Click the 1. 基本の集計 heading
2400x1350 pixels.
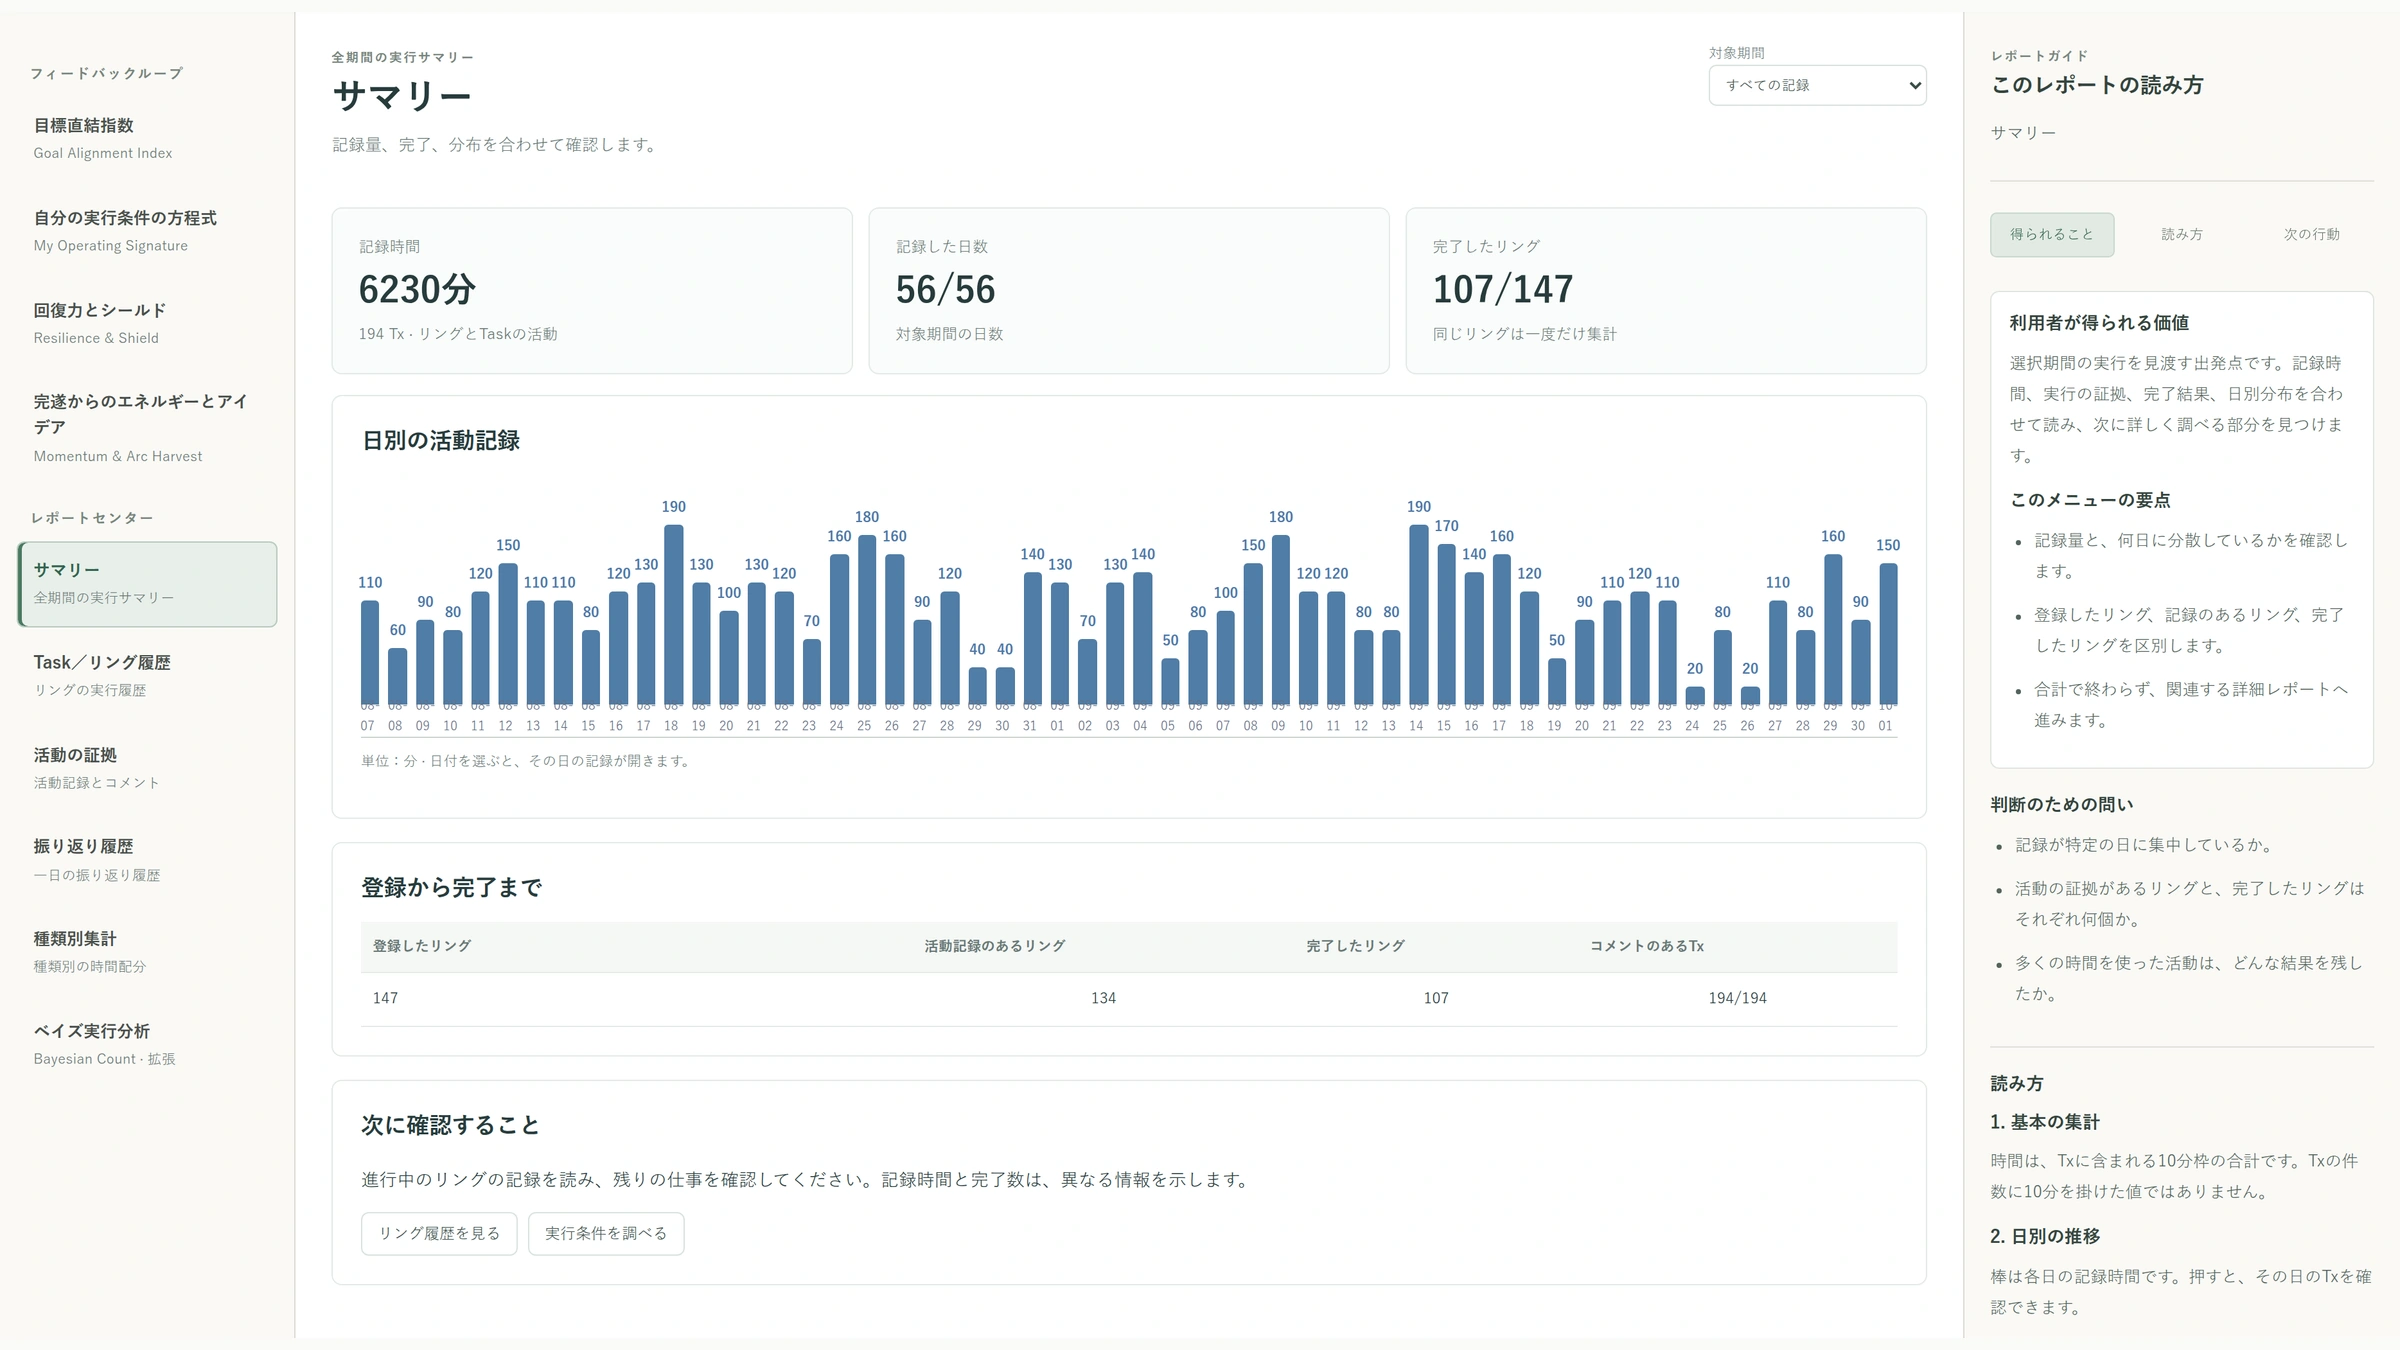click(2044, 1122)
